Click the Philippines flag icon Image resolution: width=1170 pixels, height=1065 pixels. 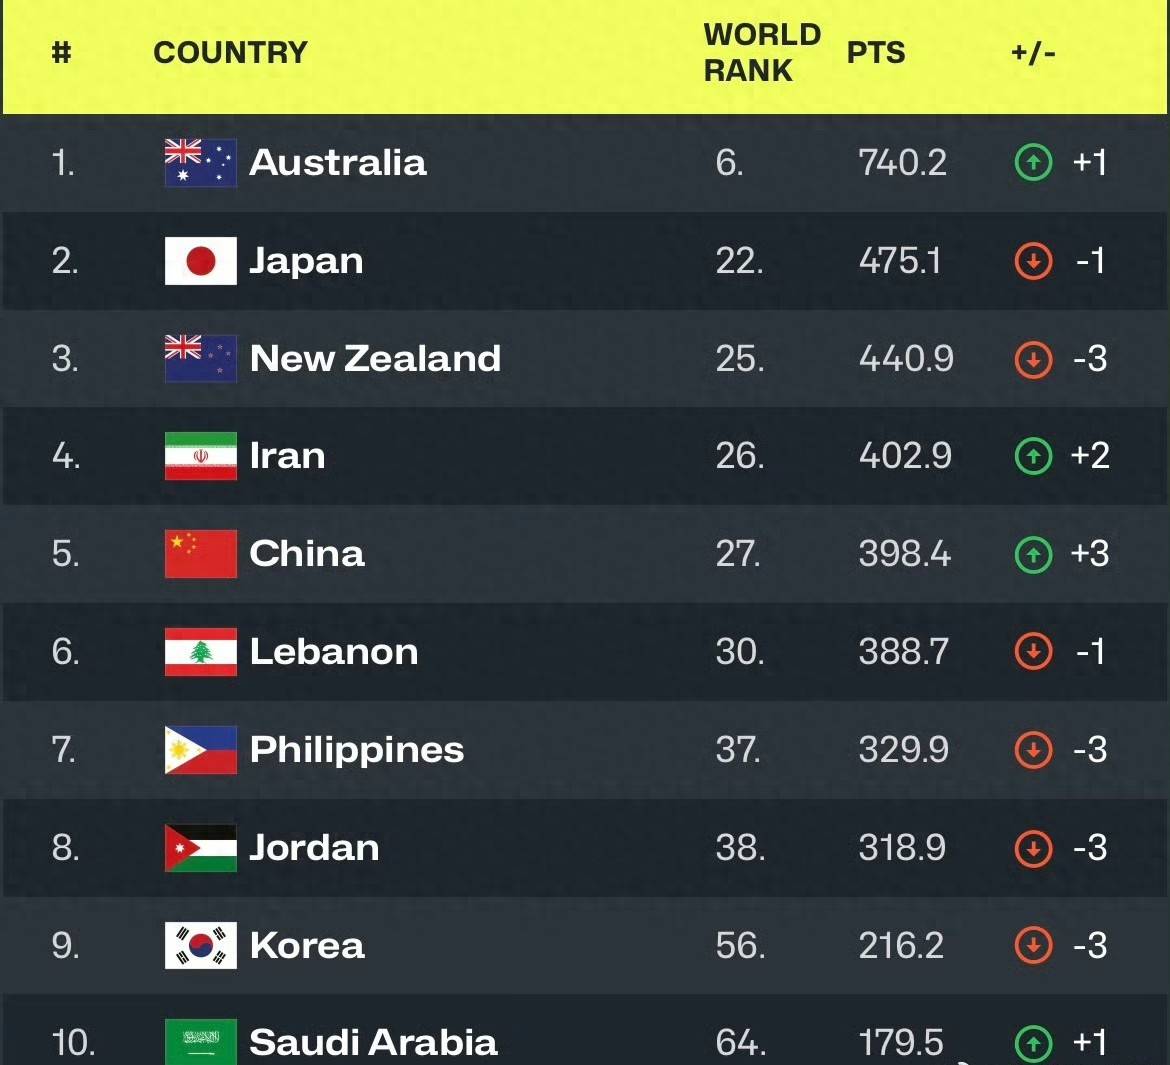point(200,750)
